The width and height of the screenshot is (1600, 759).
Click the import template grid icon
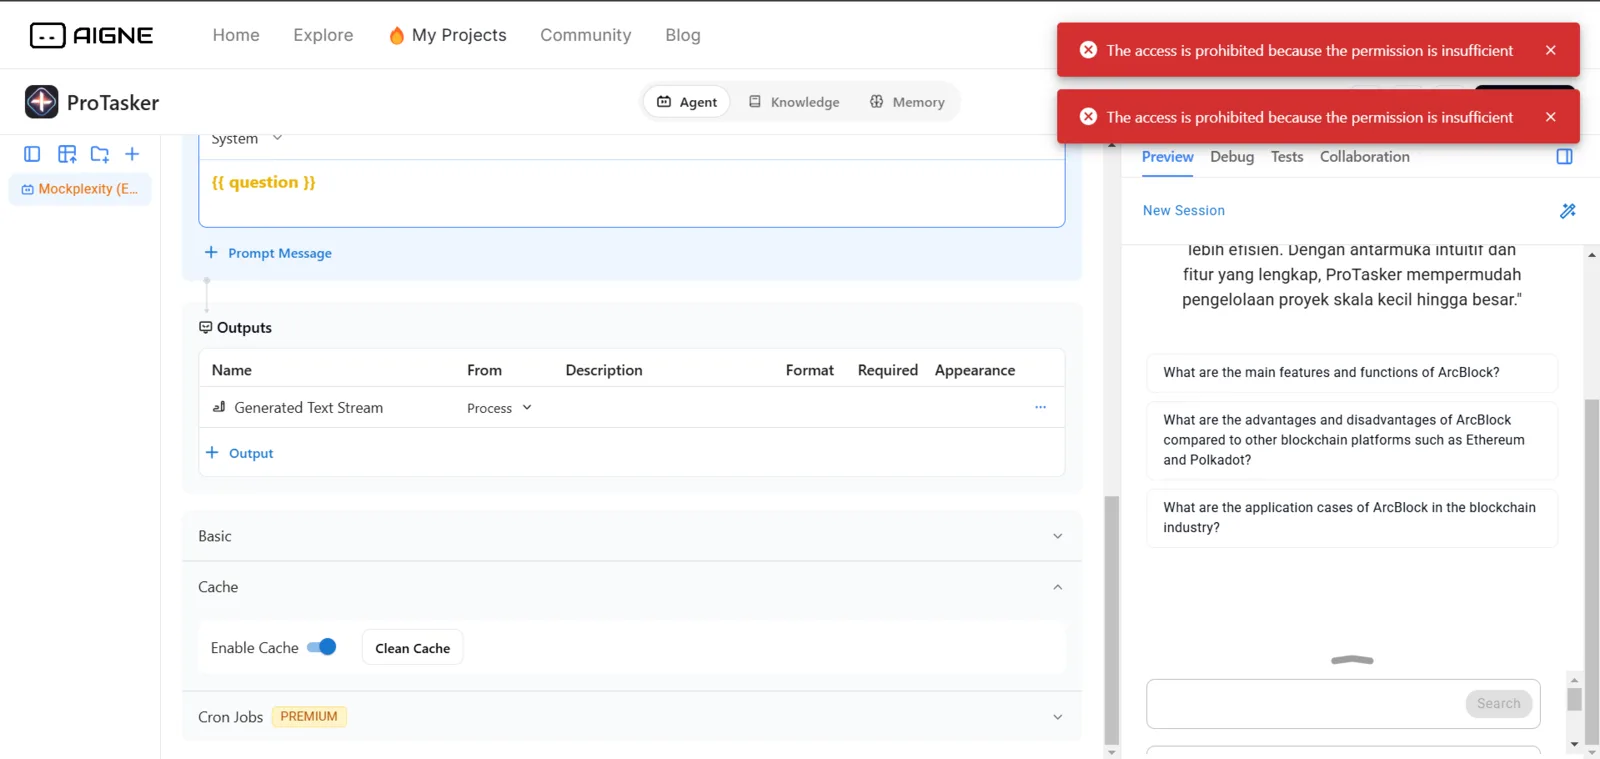click(x=67, y=154)
